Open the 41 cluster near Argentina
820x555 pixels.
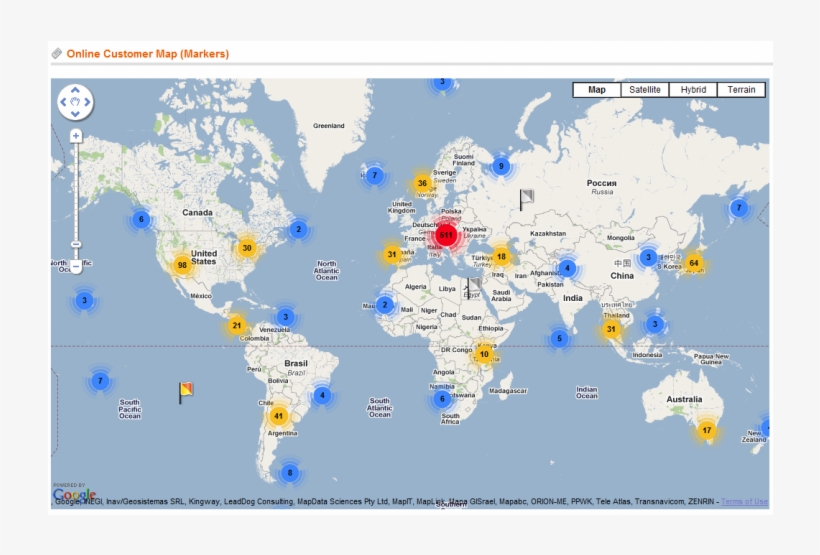(x=278, y=416)
